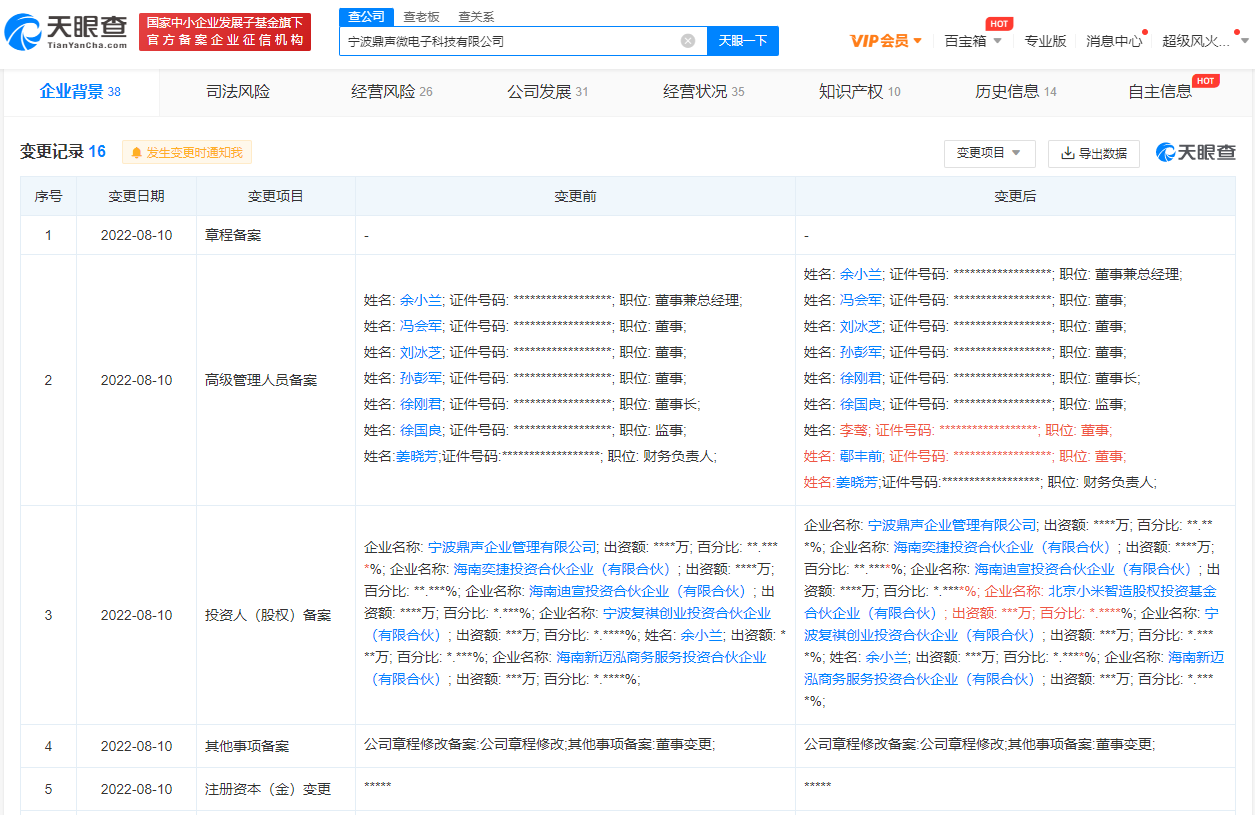This screenshot has width=1255, height=815.
Task: Click 徐国良 link in 变更前 column
Action: coord(421,430)
